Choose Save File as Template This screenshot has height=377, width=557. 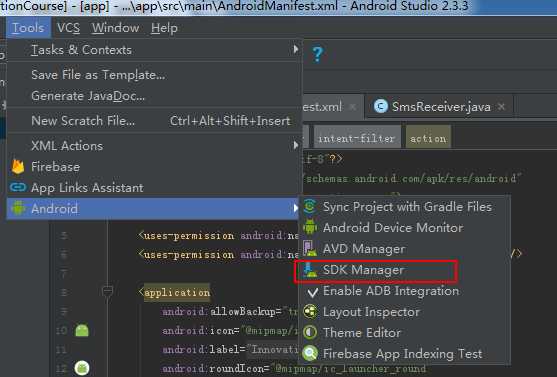(155, 75)
